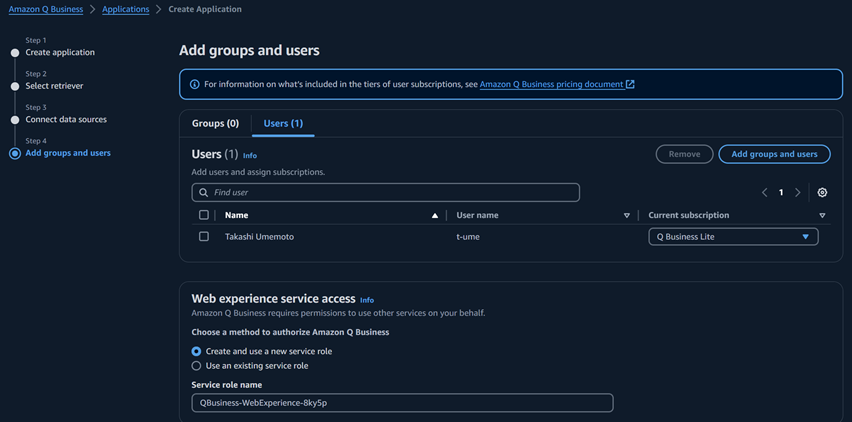
Task: Switch to the Groups (0) tab
Action: click(x=215, y=123)
